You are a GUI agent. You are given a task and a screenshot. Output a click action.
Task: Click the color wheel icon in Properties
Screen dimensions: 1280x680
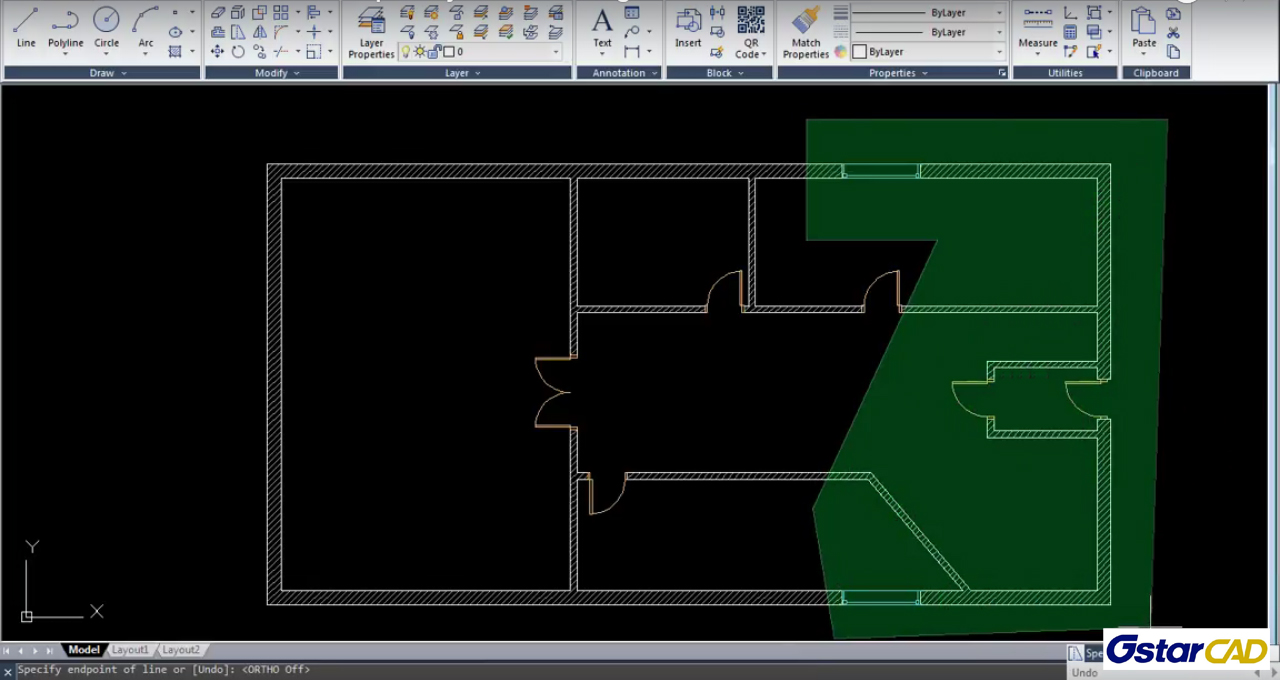point(840,51)
